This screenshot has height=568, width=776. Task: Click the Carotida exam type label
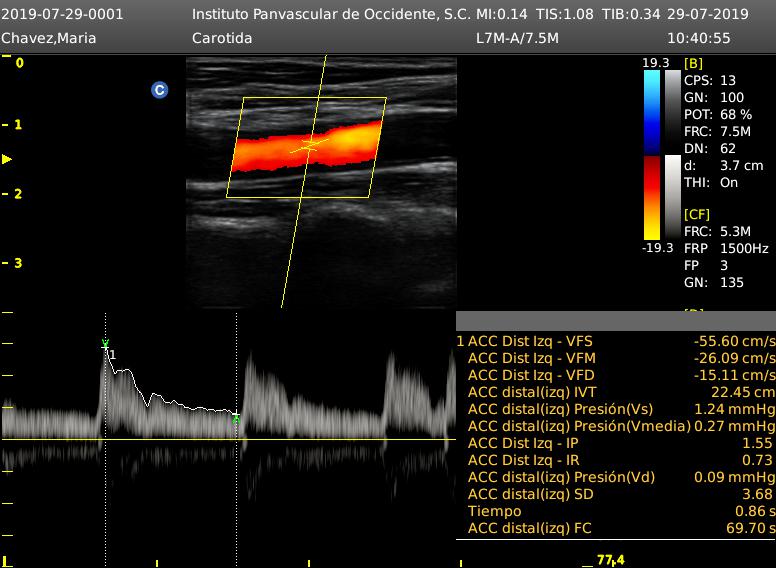(x=222, y=38)
